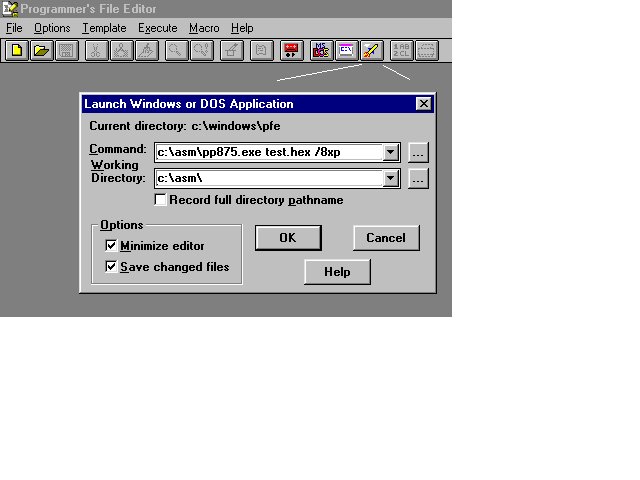The height and width of the screenshot is (480, 640).
Task: Open the Template menu
Action: 104,28
